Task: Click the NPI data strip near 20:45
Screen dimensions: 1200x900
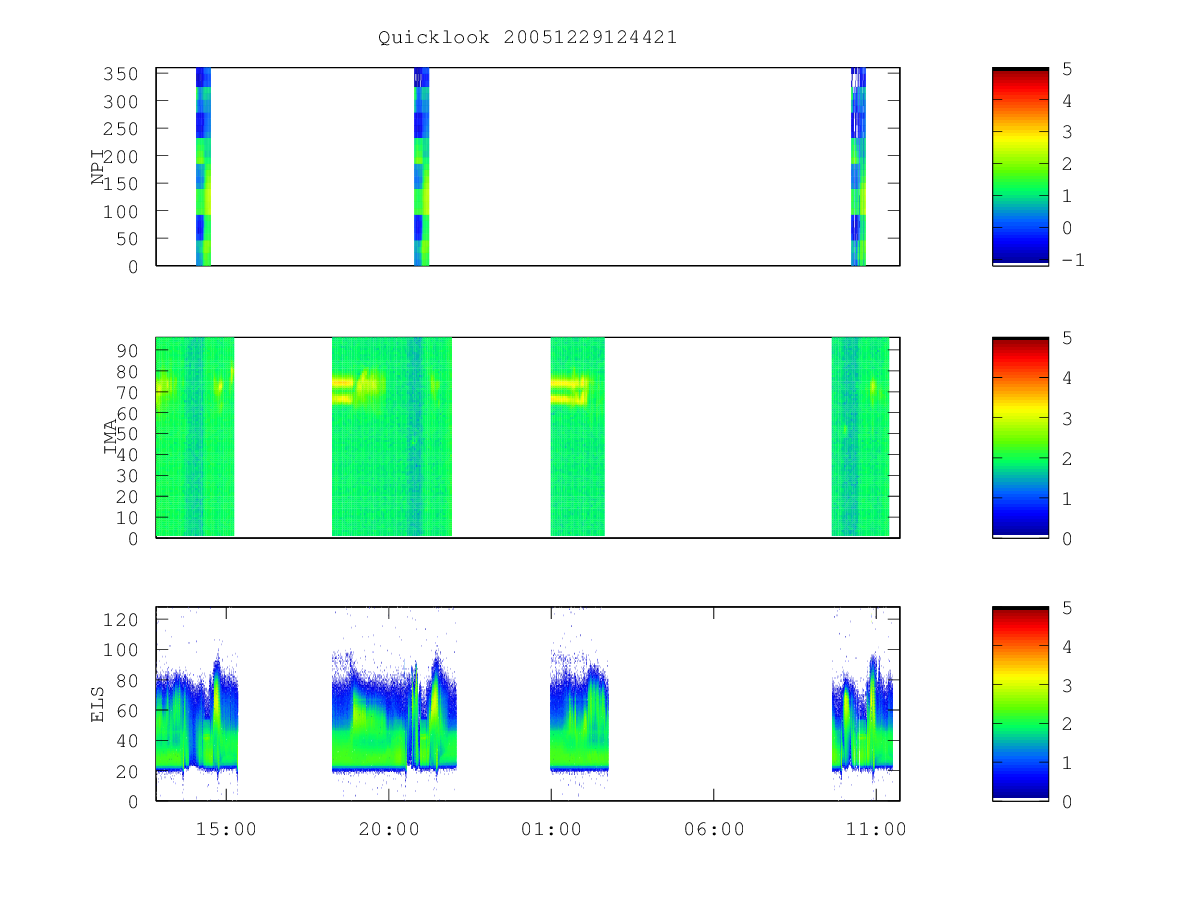Action: pyautogui.click(x=422, y=167)
